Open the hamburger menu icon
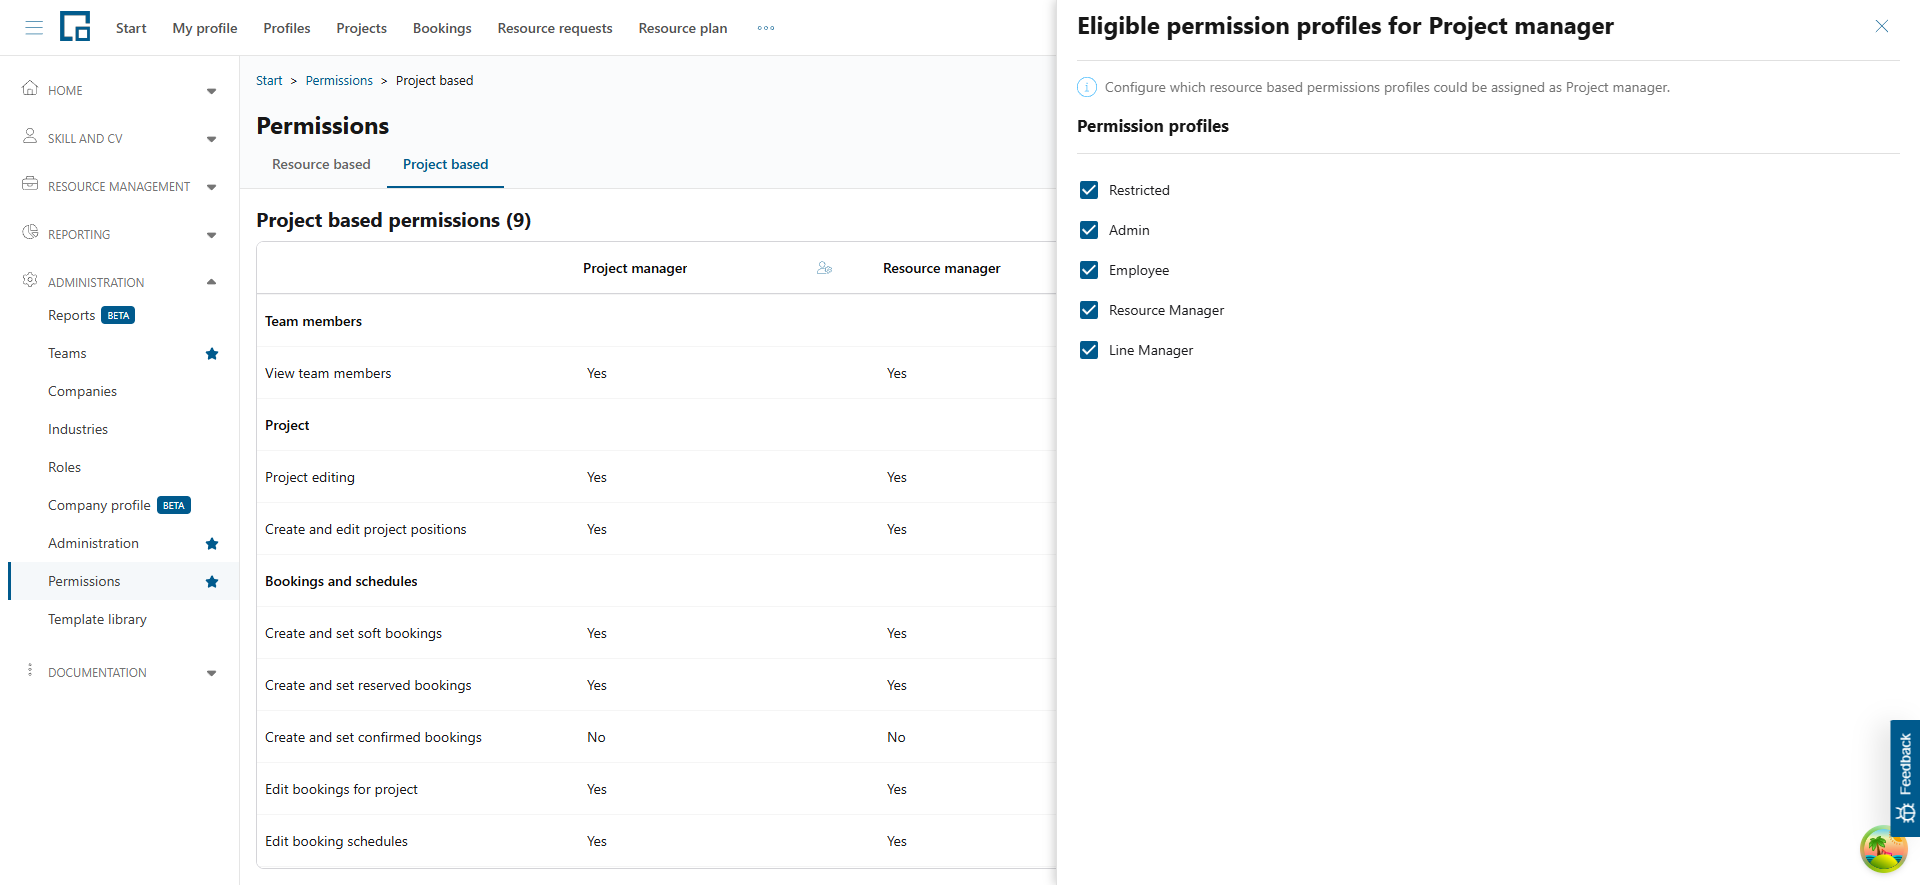1920x885 pixels. (34, 28)
